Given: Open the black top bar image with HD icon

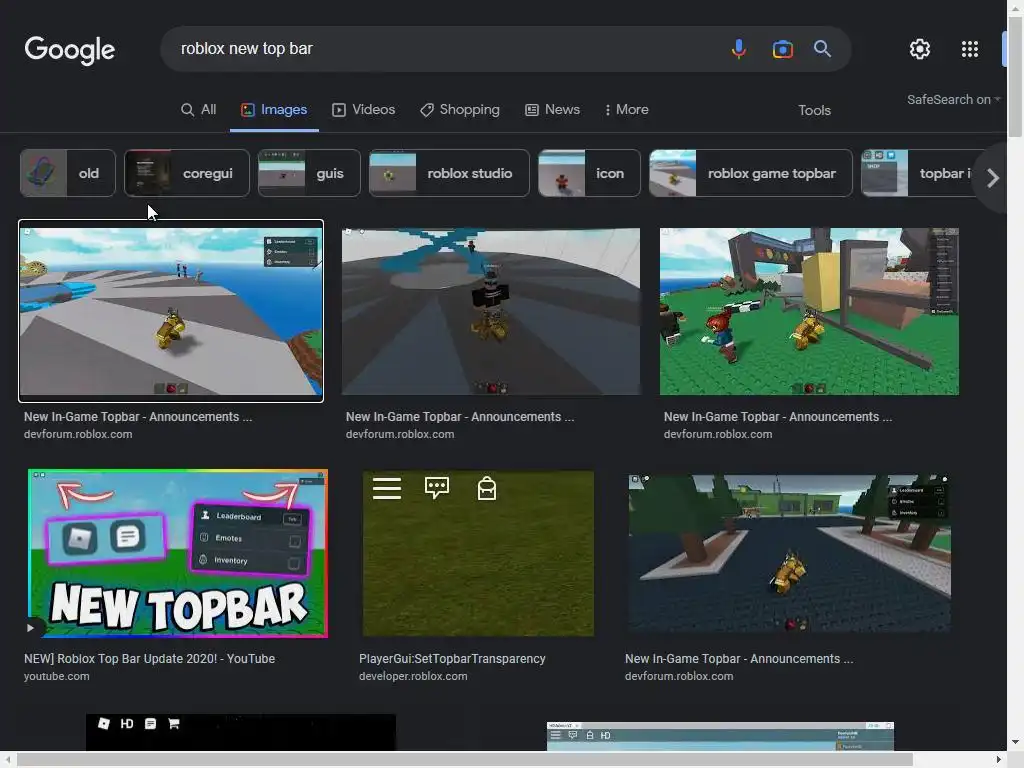Looking at the screenshot, I should [x=240, y=732].
